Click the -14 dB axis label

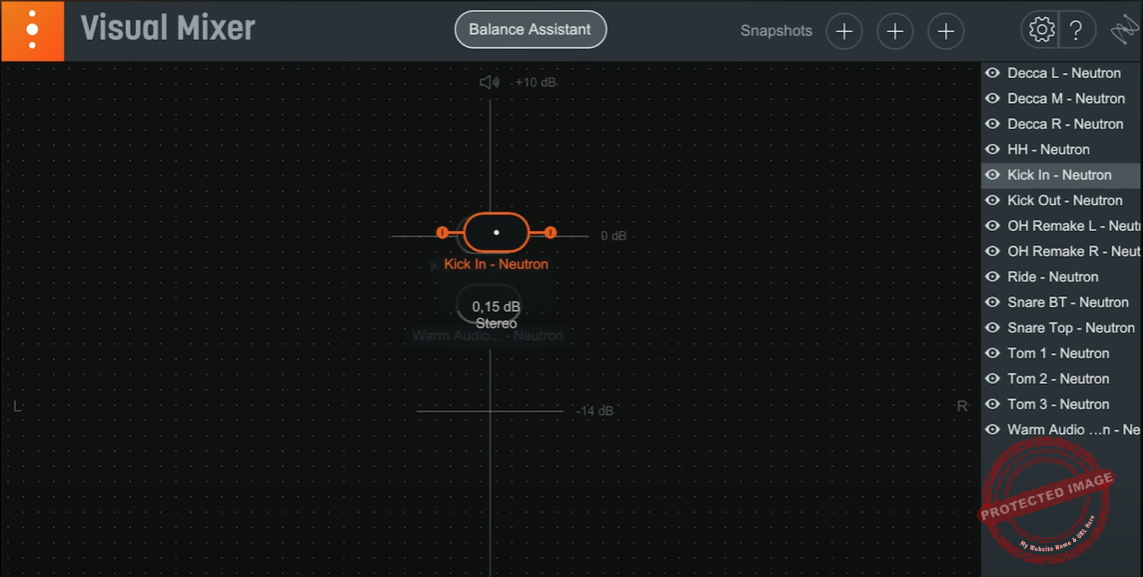[595, 411]
